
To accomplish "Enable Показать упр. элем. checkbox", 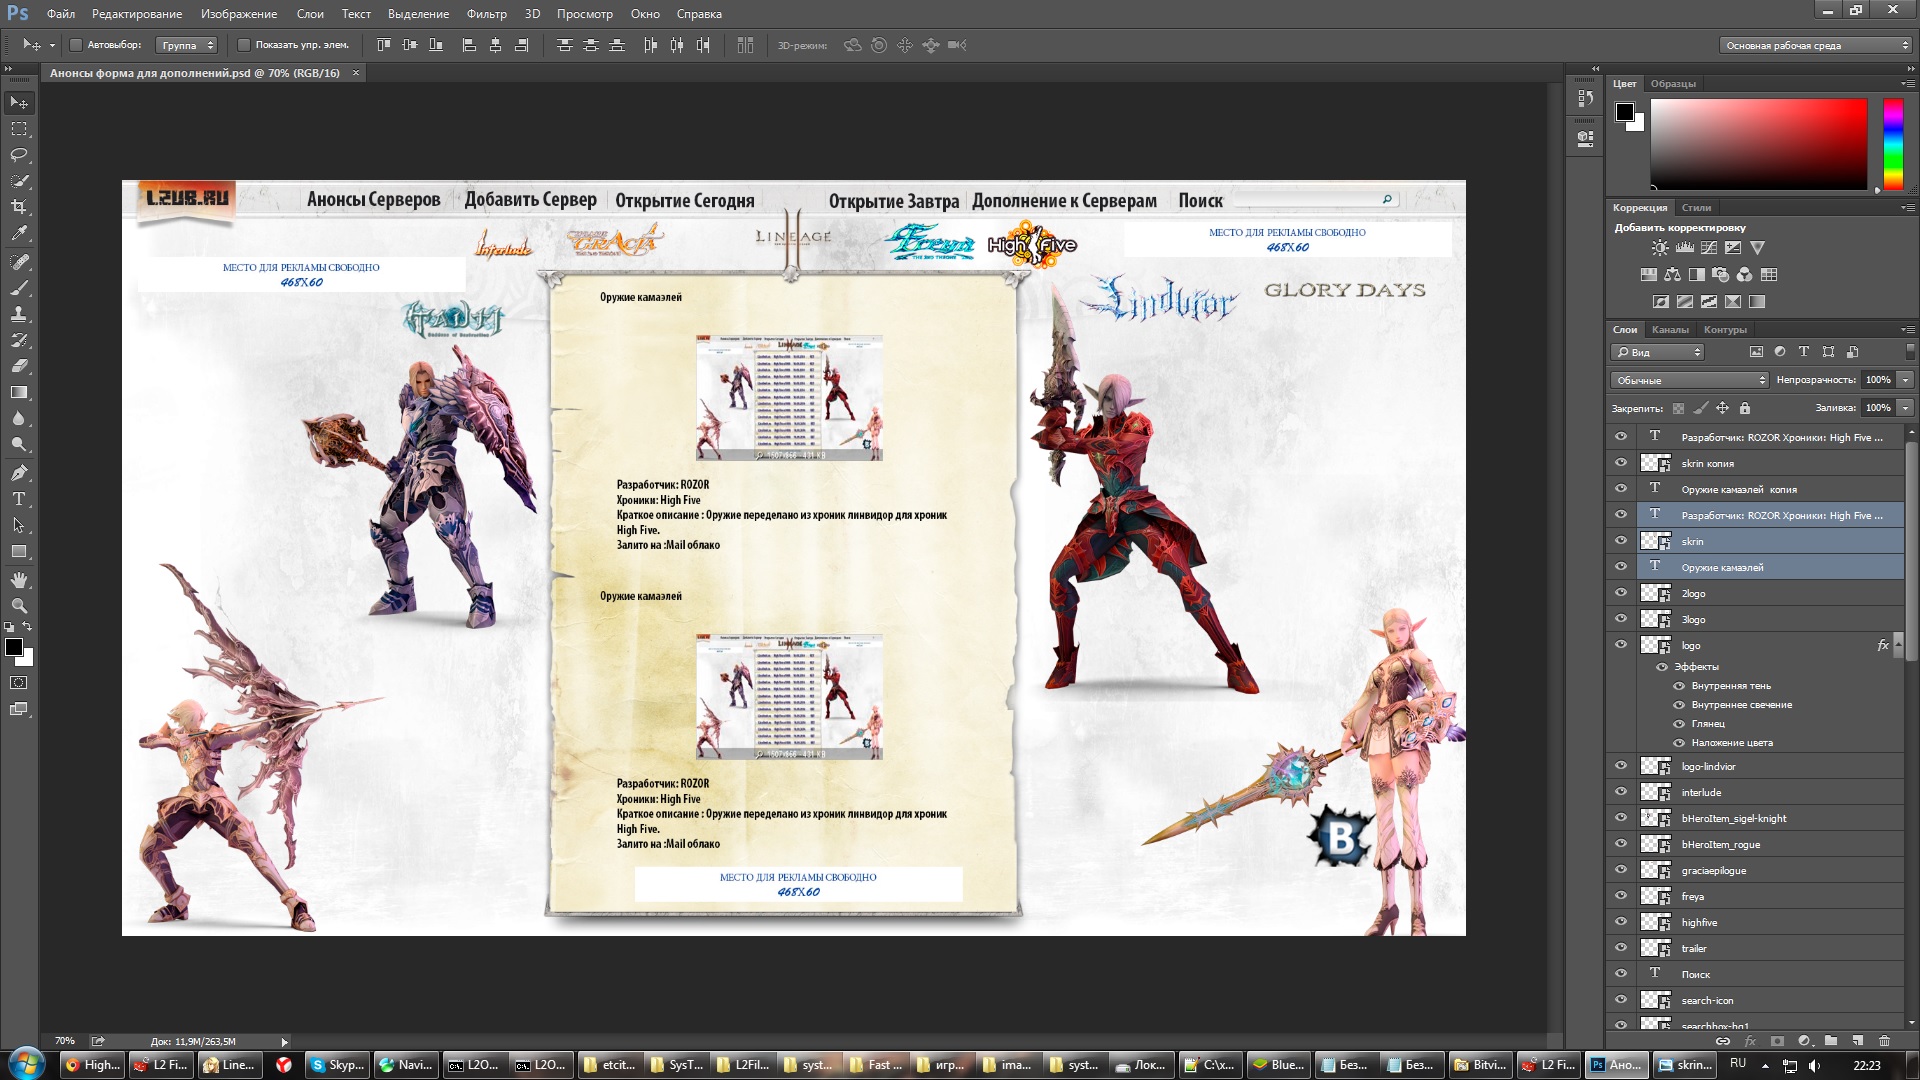I will point(243,45).
